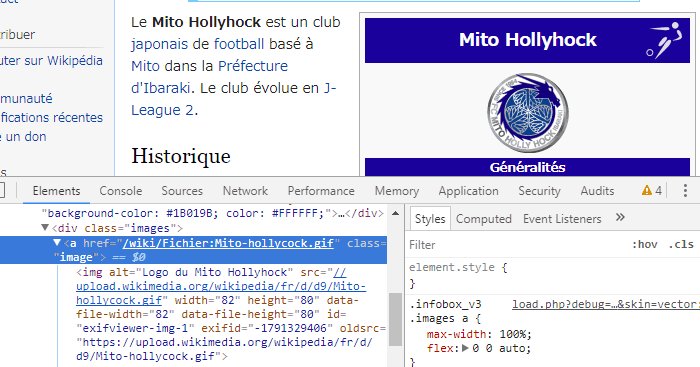Viewport: 700px width, 367px height.
Task: Select the Styles sub-tab
Action: point(430,219)
